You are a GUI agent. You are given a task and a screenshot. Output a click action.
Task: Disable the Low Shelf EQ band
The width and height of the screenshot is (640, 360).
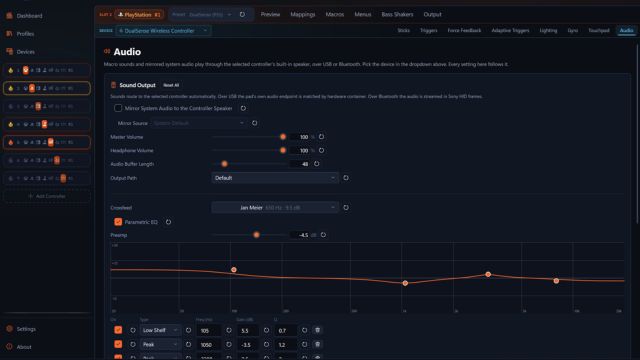coord(118,330)
